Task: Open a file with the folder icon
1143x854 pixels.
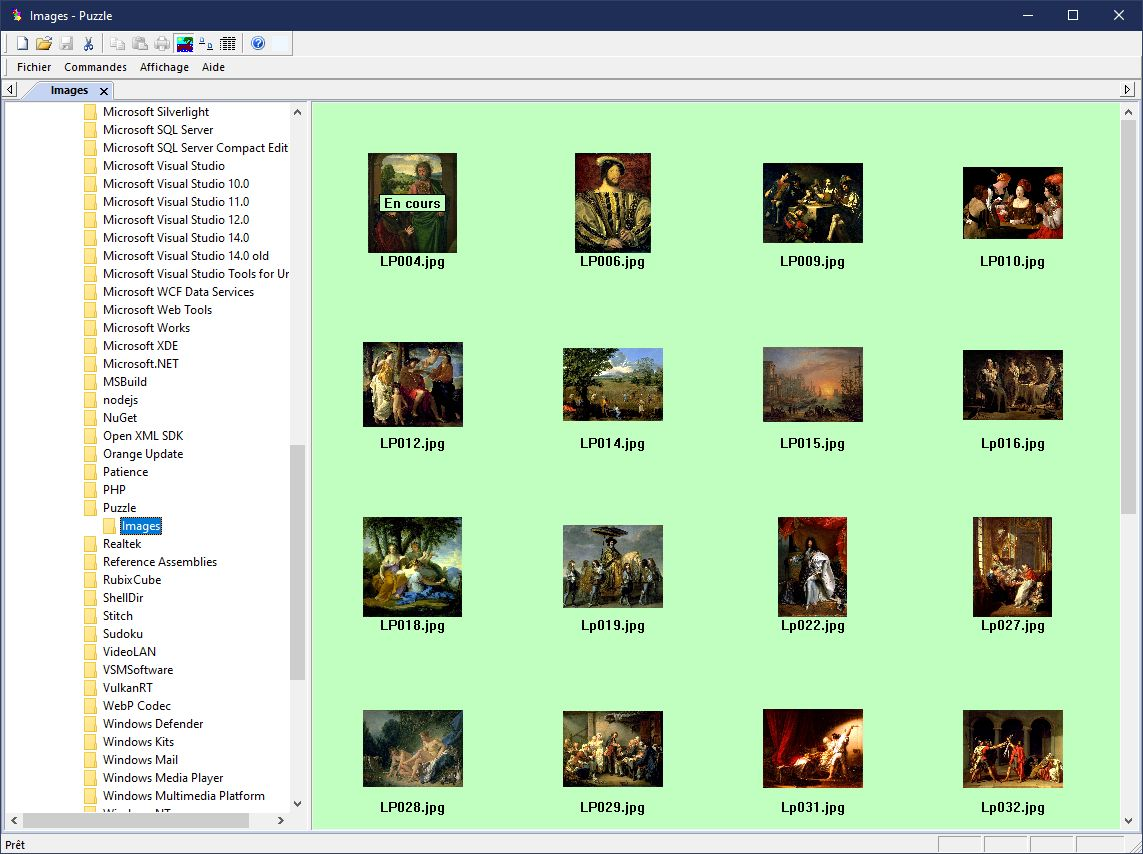Action: coord(44,43)
